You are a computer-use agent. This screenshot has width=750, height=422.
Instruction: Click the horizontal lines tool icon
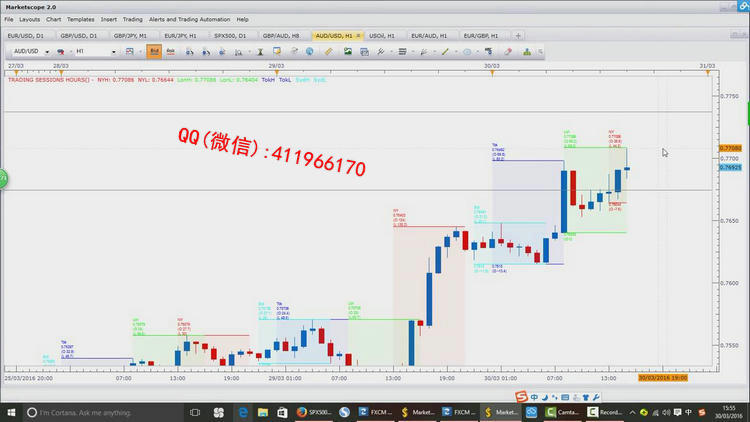pyautogui.click(x=402, y=51)
